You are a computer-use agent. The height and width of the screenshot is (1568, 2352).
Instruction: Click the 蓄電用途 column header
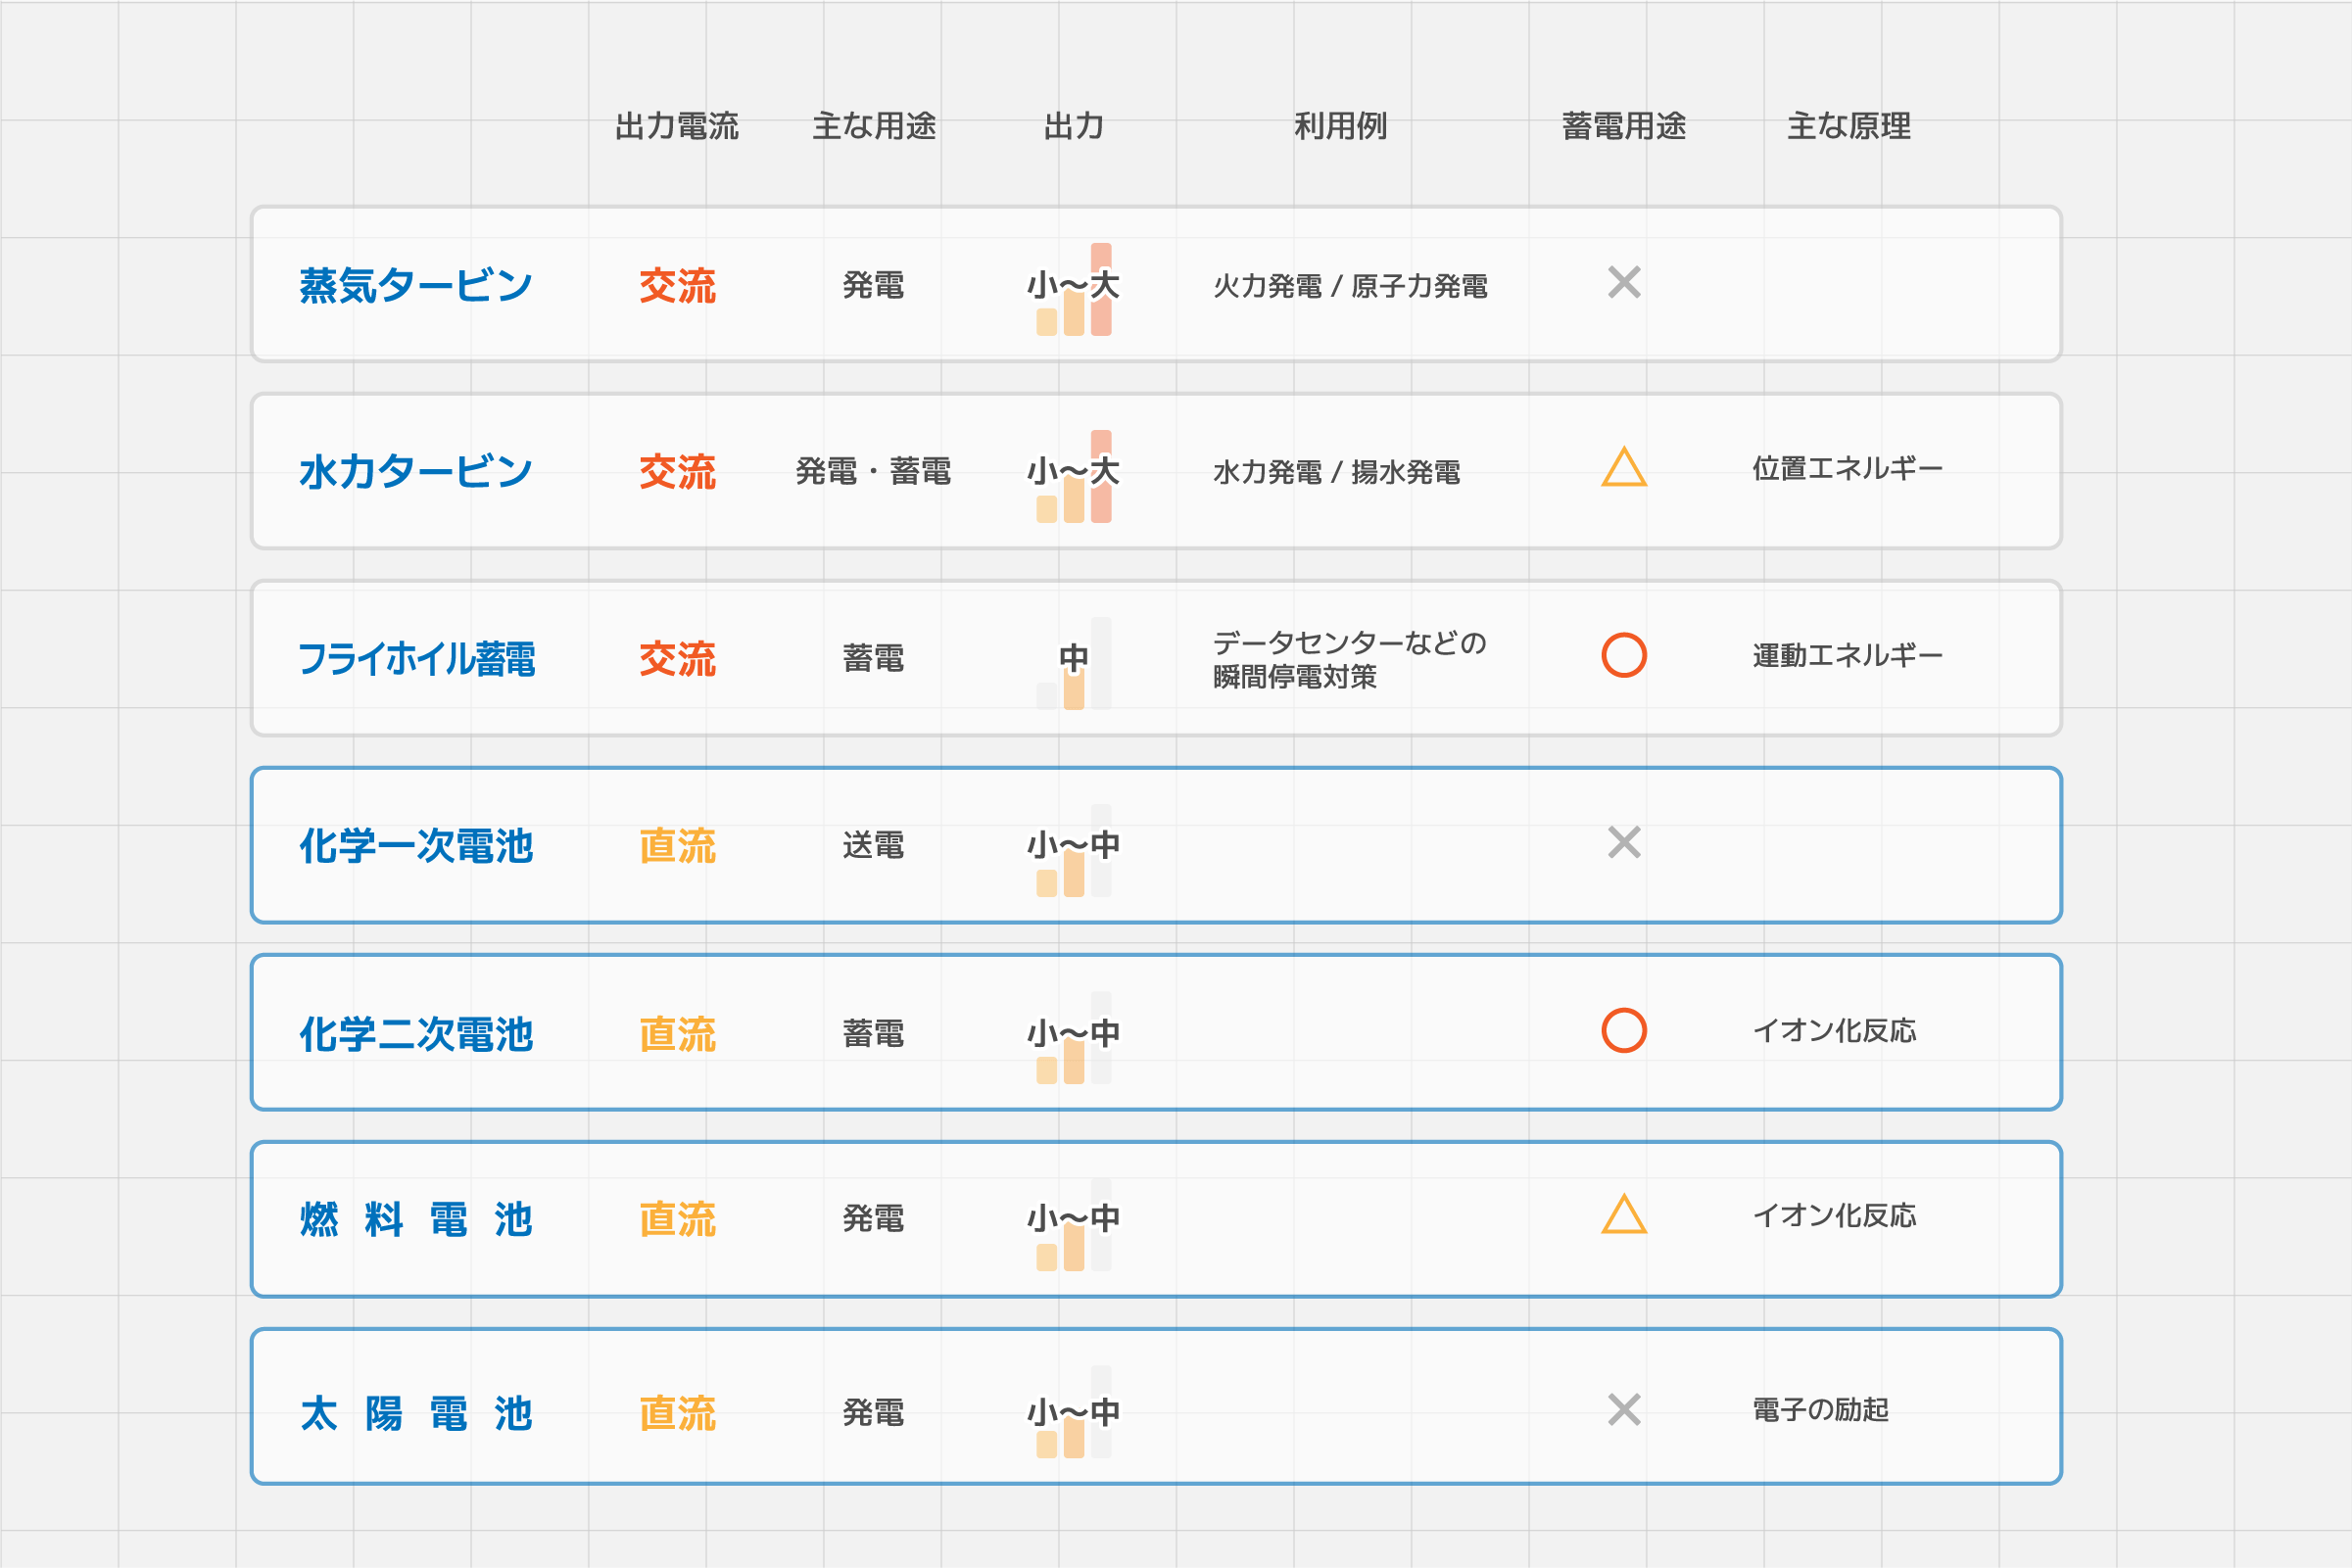pos(1624,126)
